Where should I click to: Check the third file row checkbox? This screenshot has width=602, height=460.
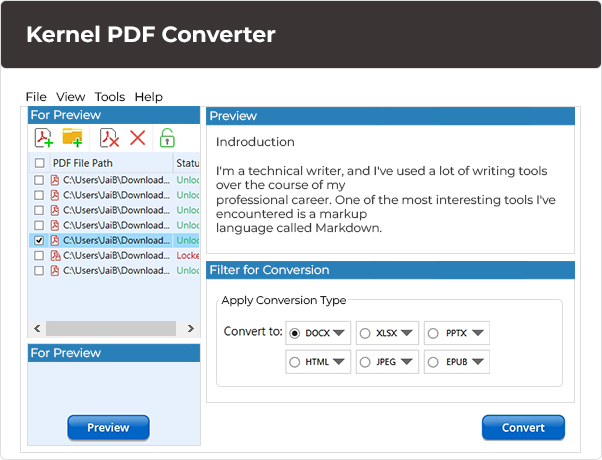(x=39, y=210)
